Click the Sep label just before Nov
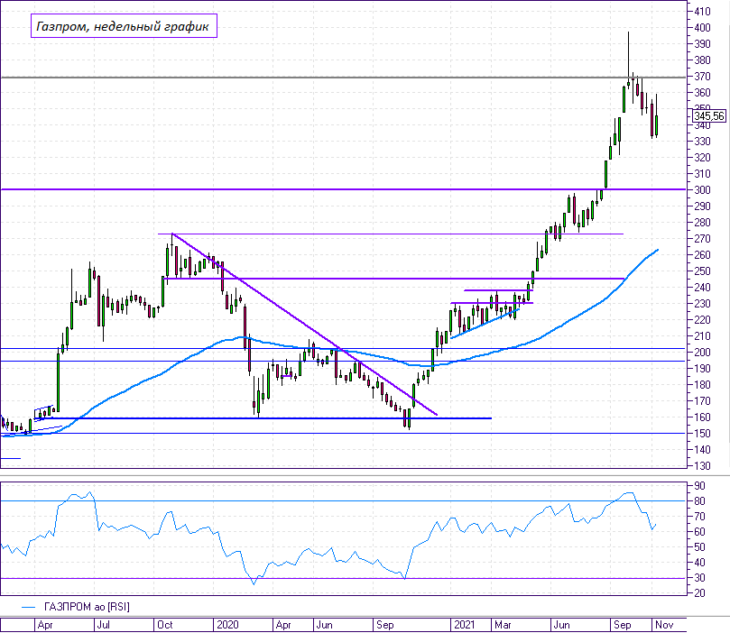Viewport: 730px width, 633px height. (622, 625)
